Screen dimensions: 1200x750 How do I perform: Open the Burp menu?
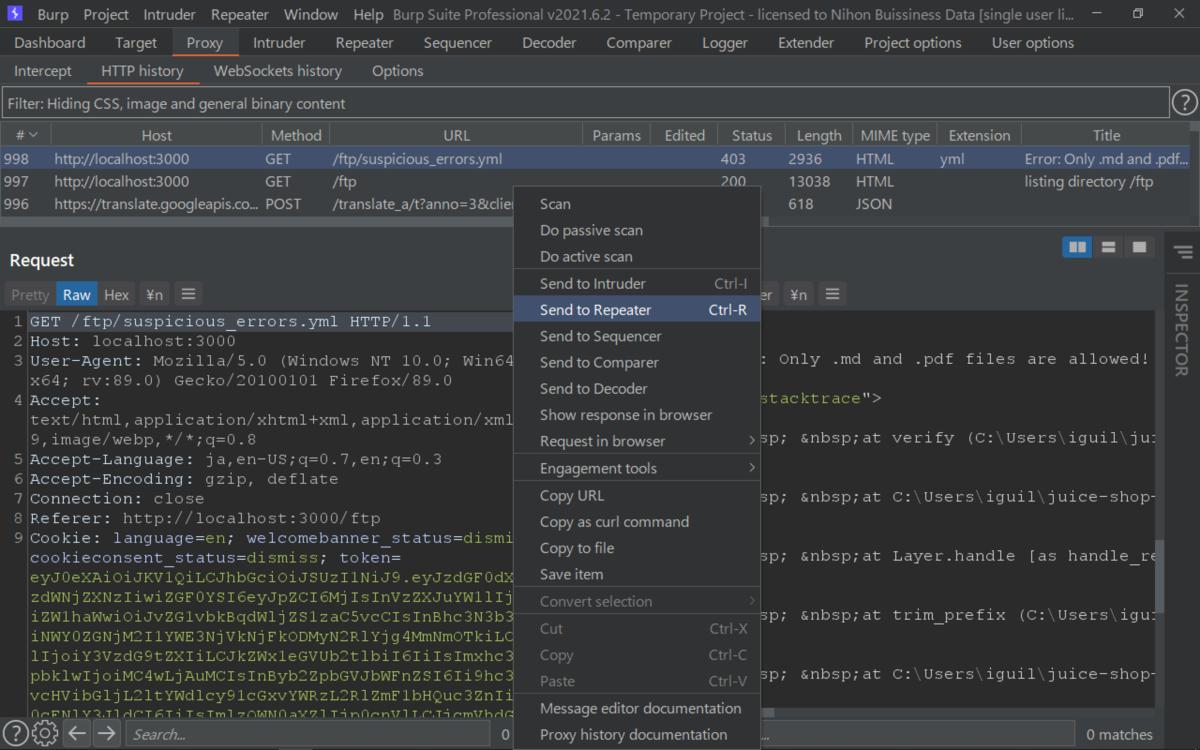click(53, 14)
